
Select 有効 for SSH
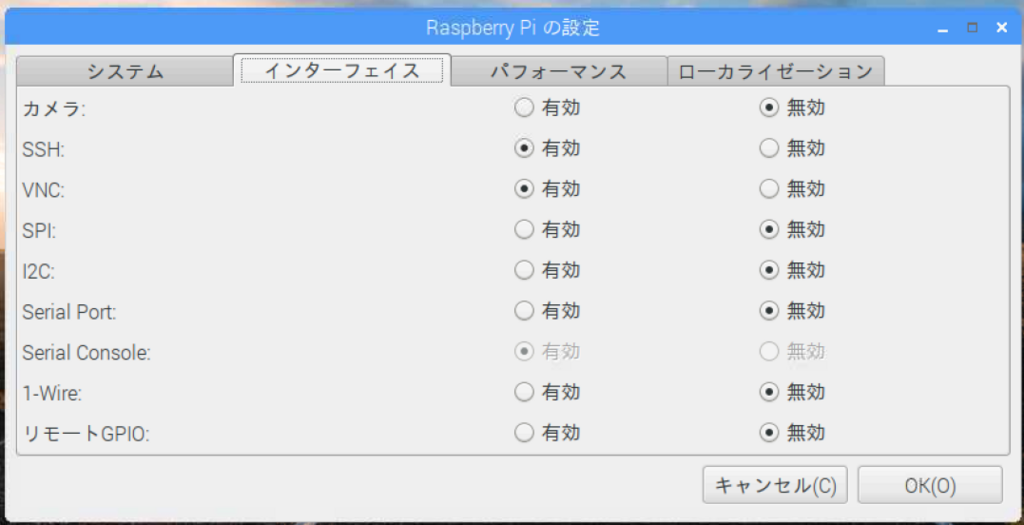524,148
